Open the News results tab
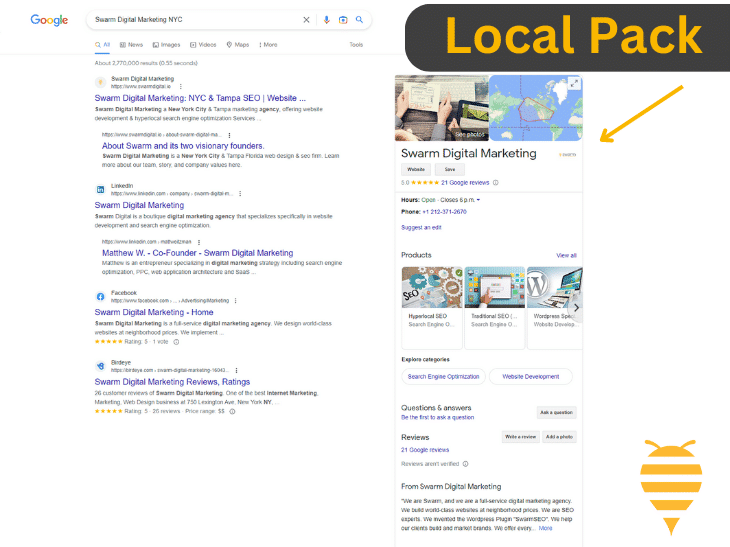The width and height of the screenshot is (730, 547). (x=131, y=45)
